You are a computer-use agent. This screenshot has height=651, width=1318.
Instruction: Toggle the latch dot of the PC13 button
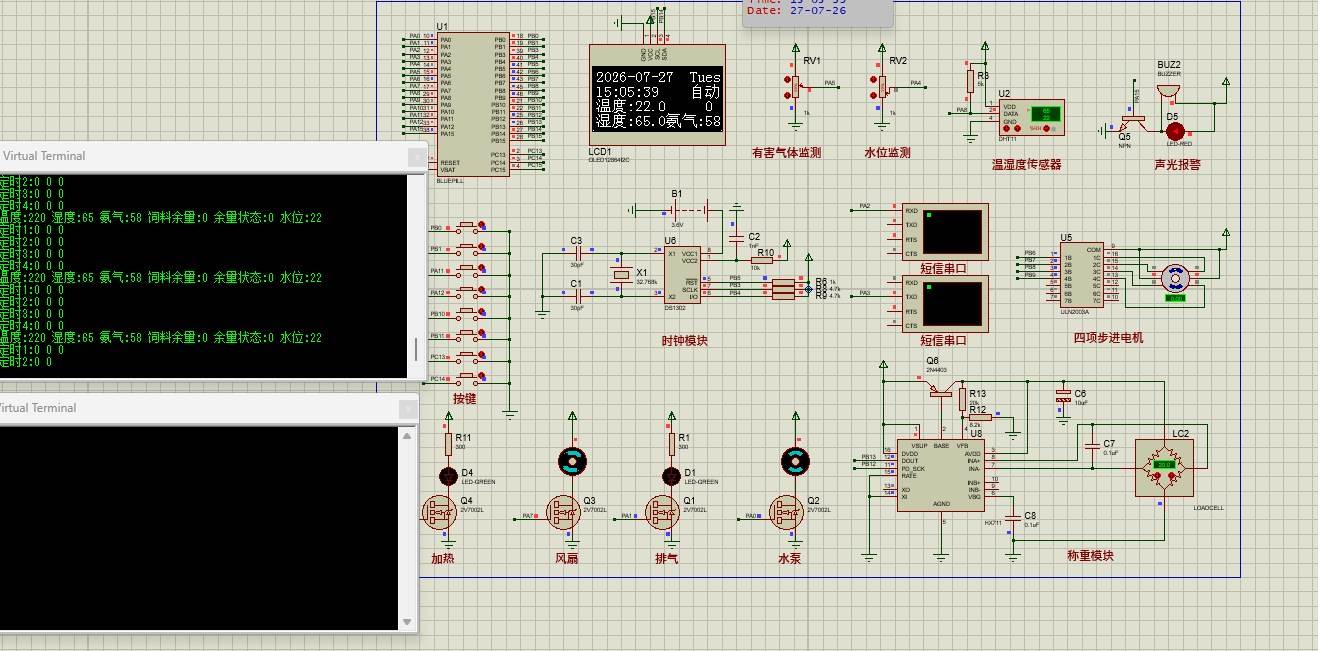coord(483,353)
